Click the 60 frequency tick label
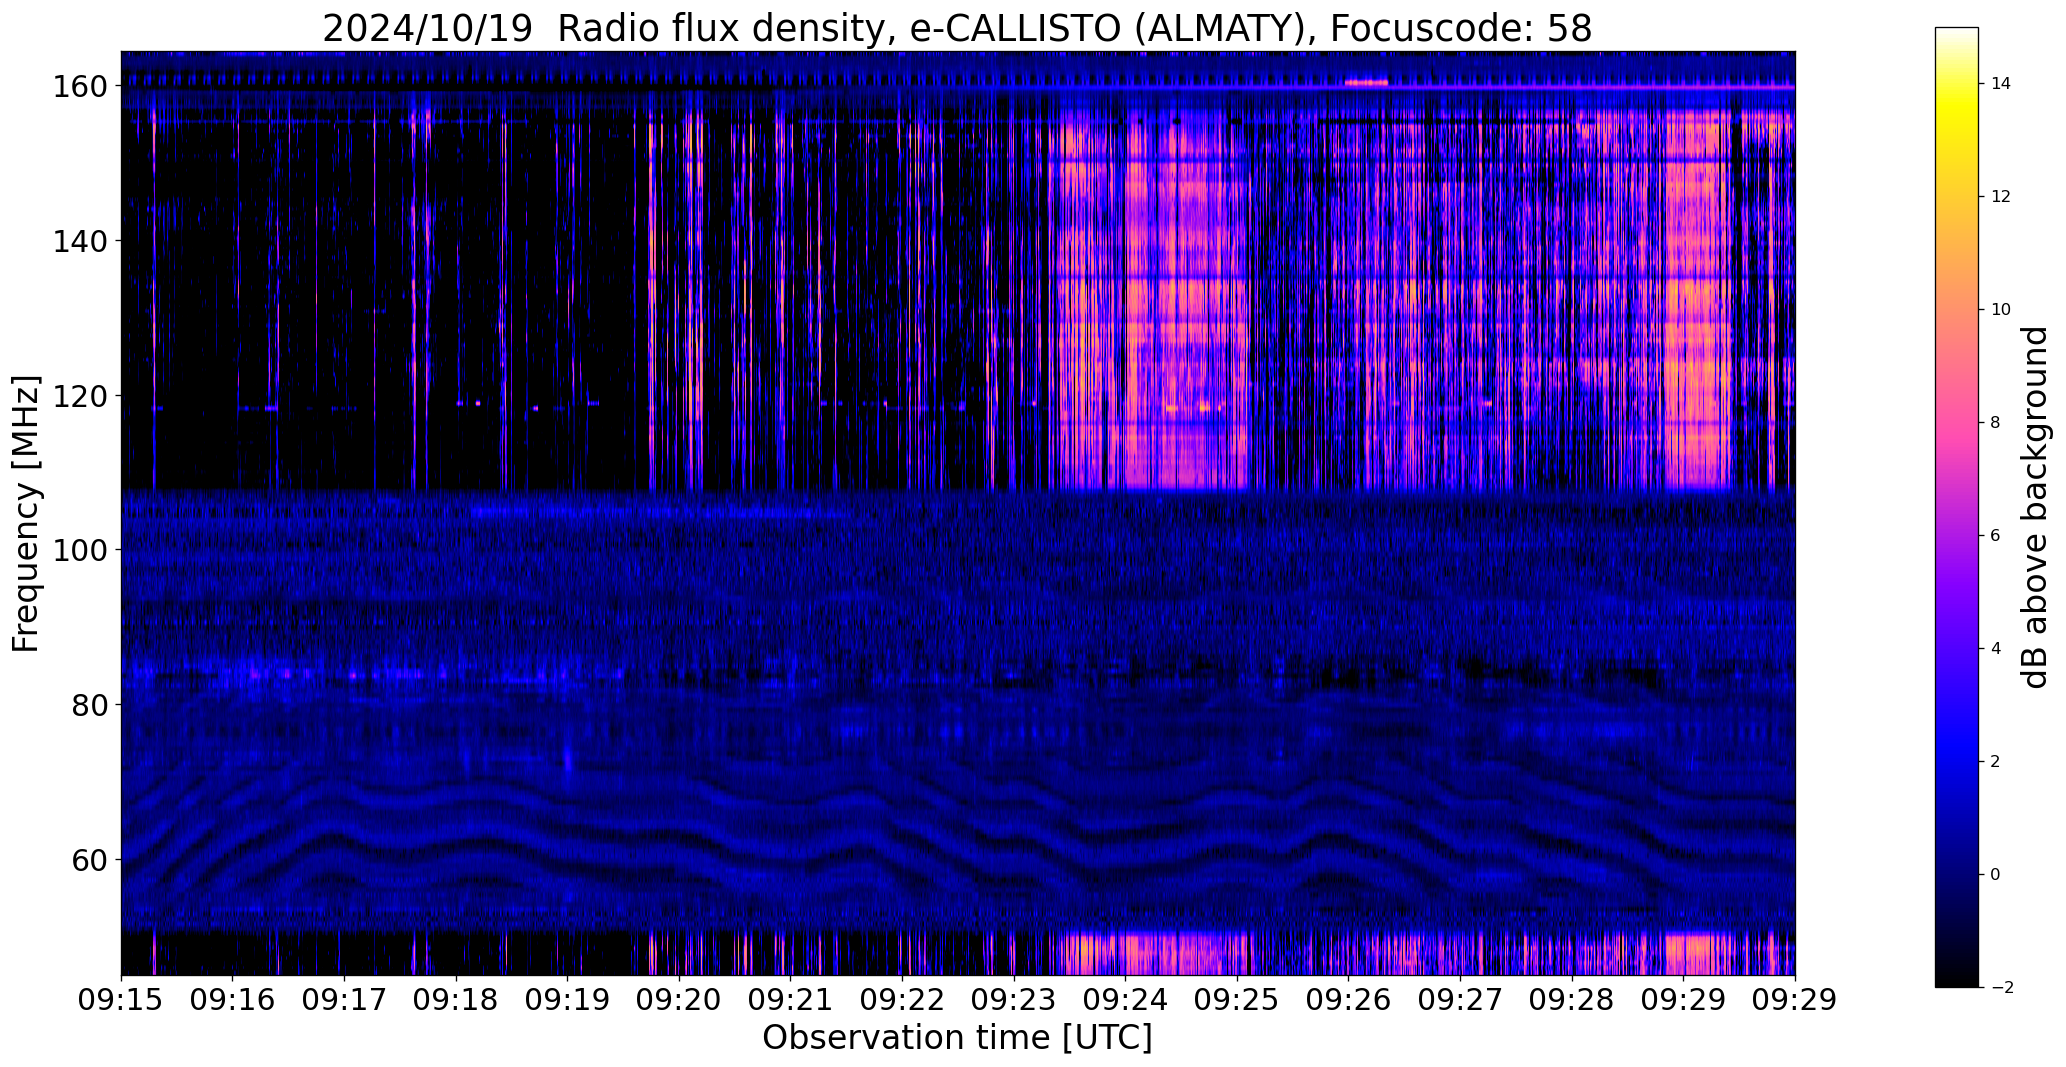This screenshot has height=1067, width=2066. pos(89,859)
